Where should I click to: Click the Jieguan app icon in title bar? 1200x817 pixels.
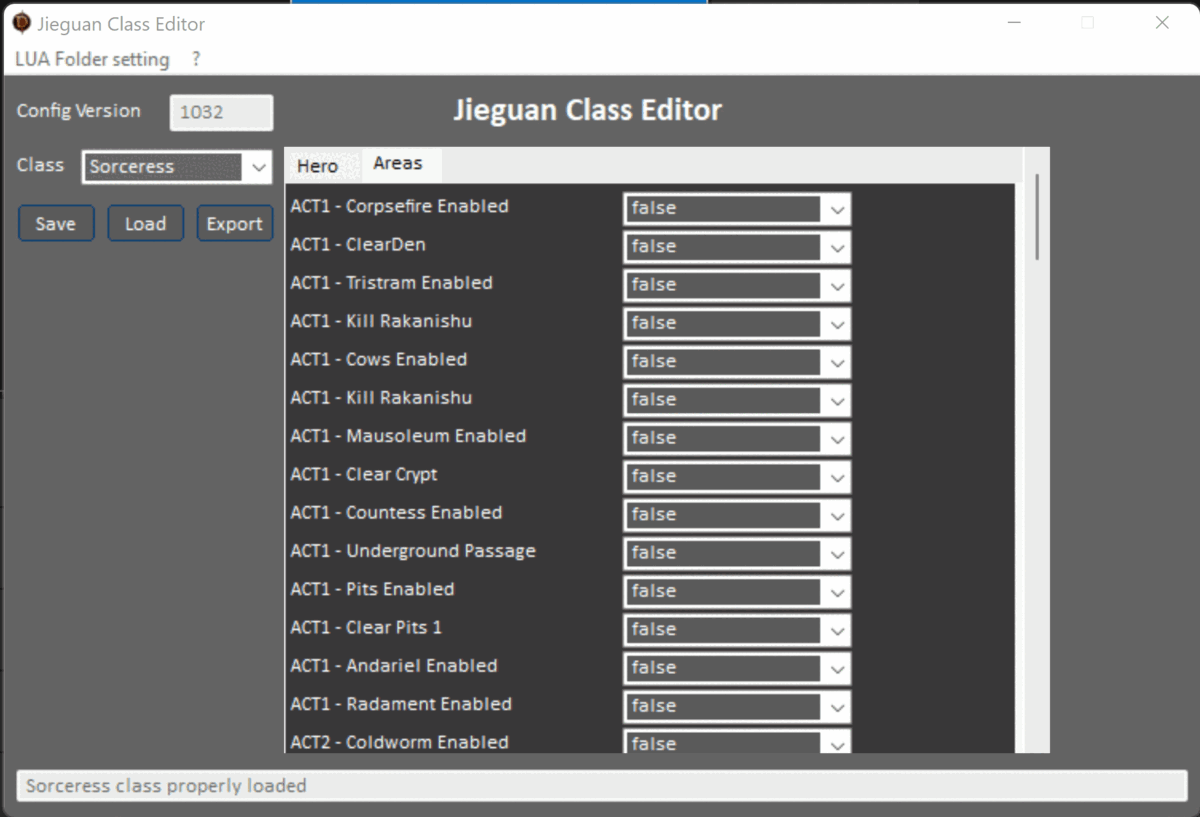[x=21, y=23]
